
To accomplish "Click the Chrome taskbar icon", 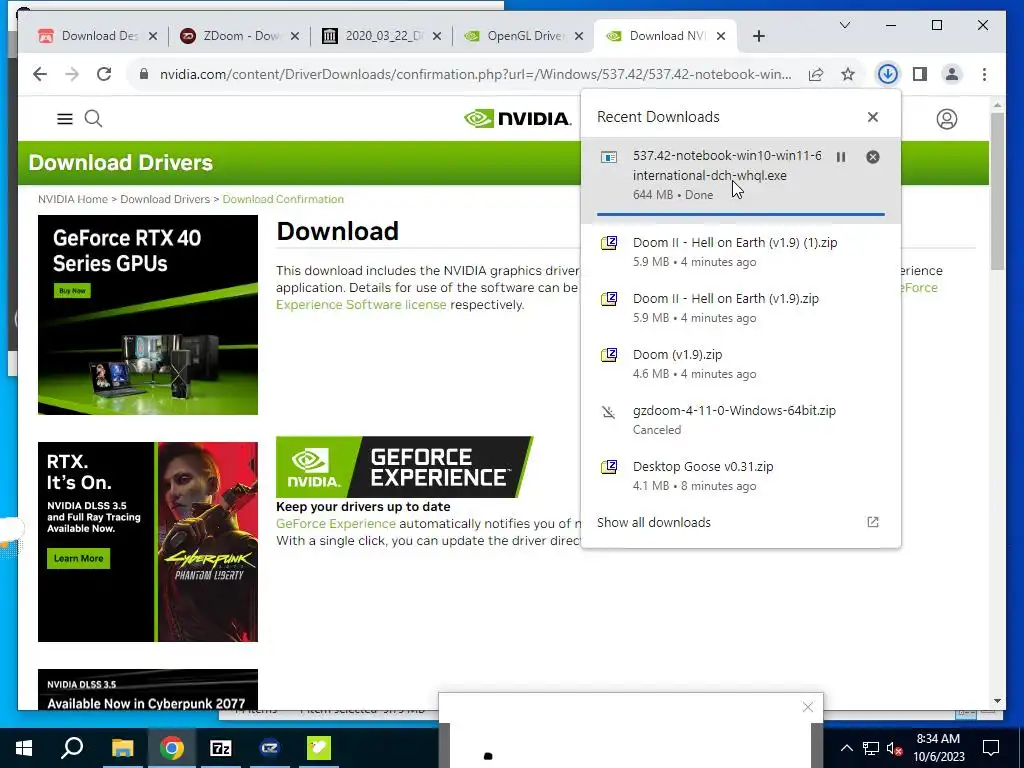I will [x=172, y=748].
